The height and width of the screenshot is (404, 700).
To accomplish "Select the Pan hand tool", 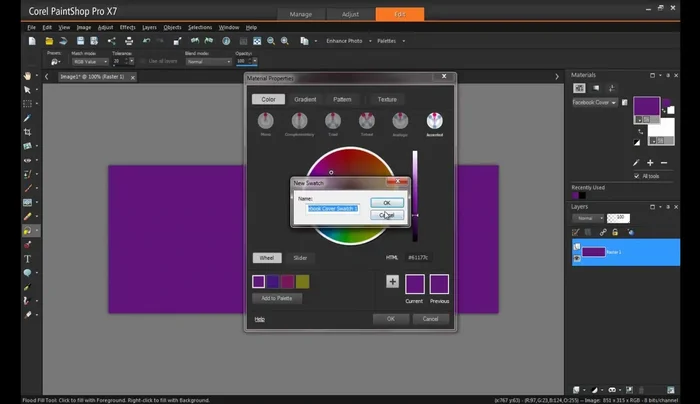I will point(28,76).
